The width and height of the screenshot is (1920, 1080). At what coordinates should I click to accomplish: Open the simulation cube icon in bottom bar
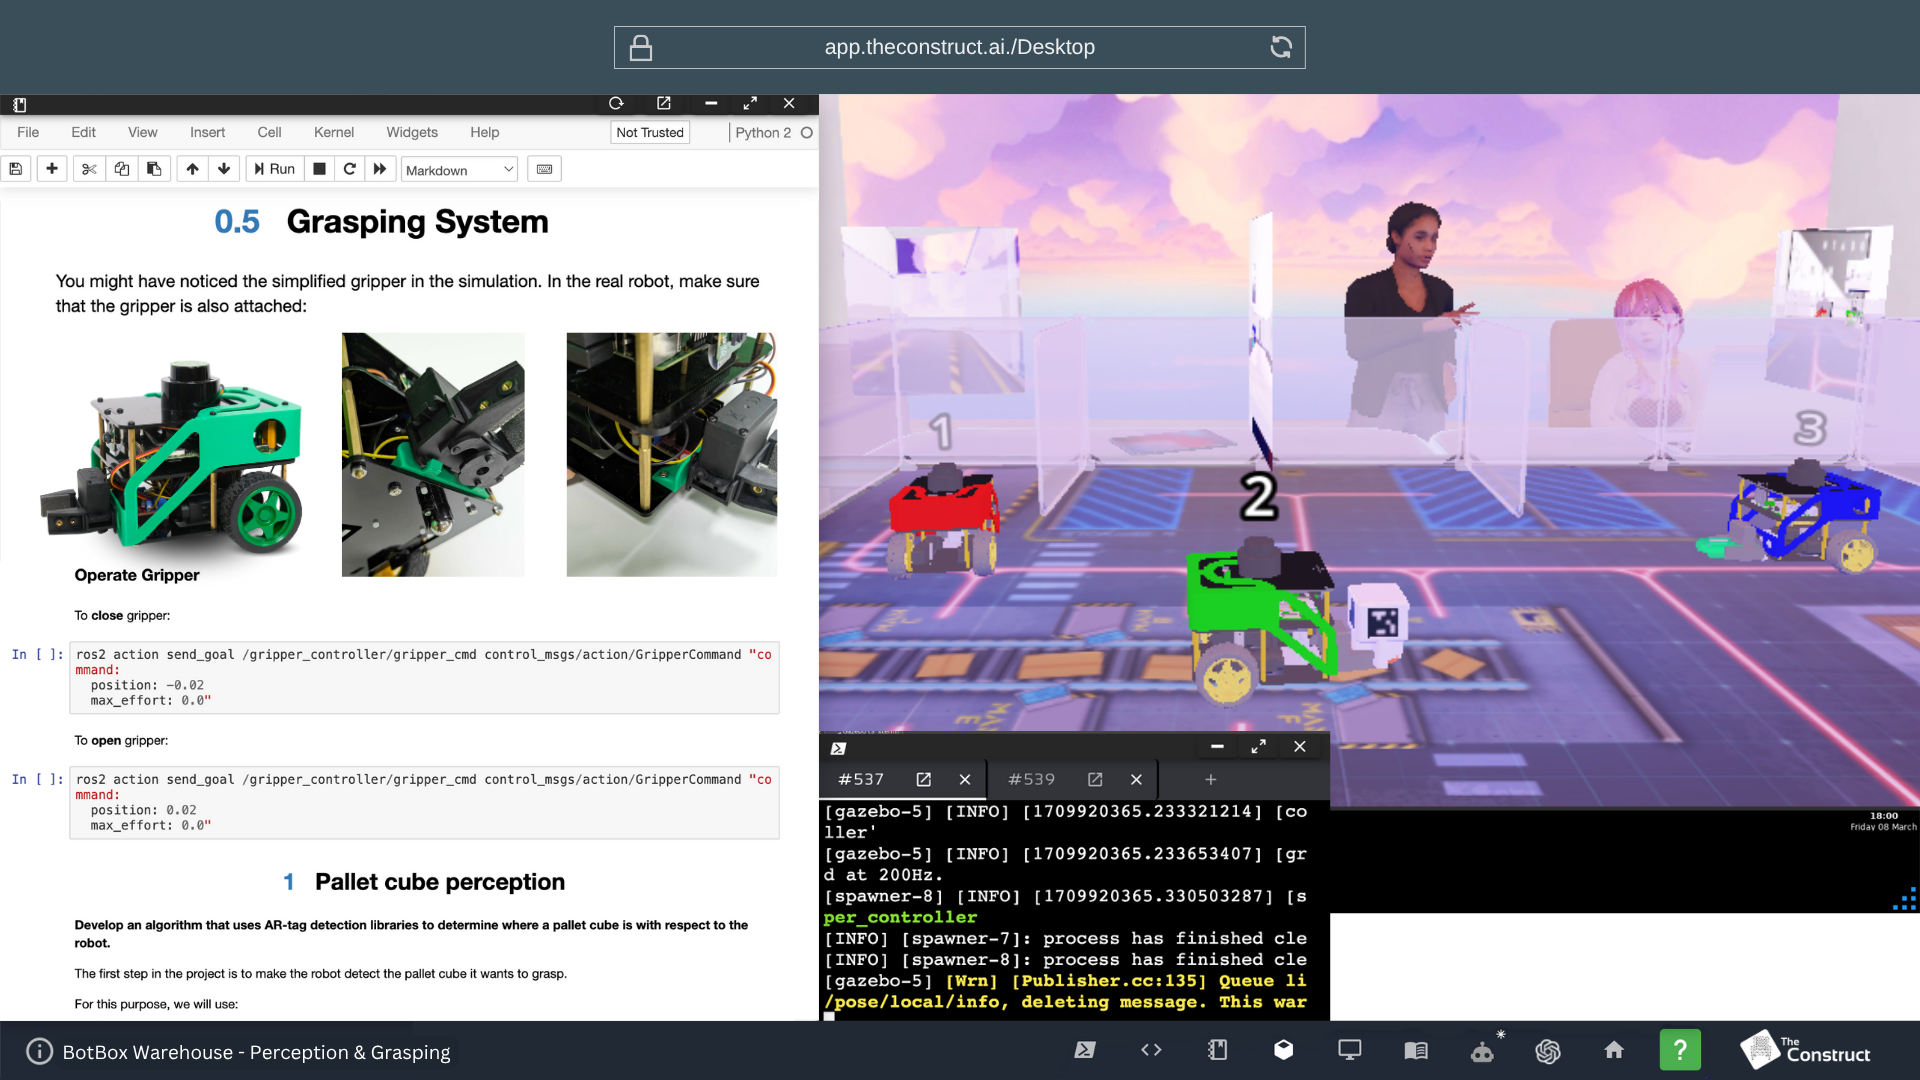(x=1284, y=1050)
